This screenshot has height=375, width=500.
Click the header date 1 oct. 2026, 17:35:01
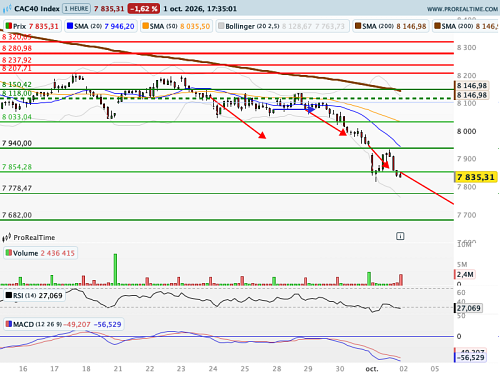click(x=200, y=9)
